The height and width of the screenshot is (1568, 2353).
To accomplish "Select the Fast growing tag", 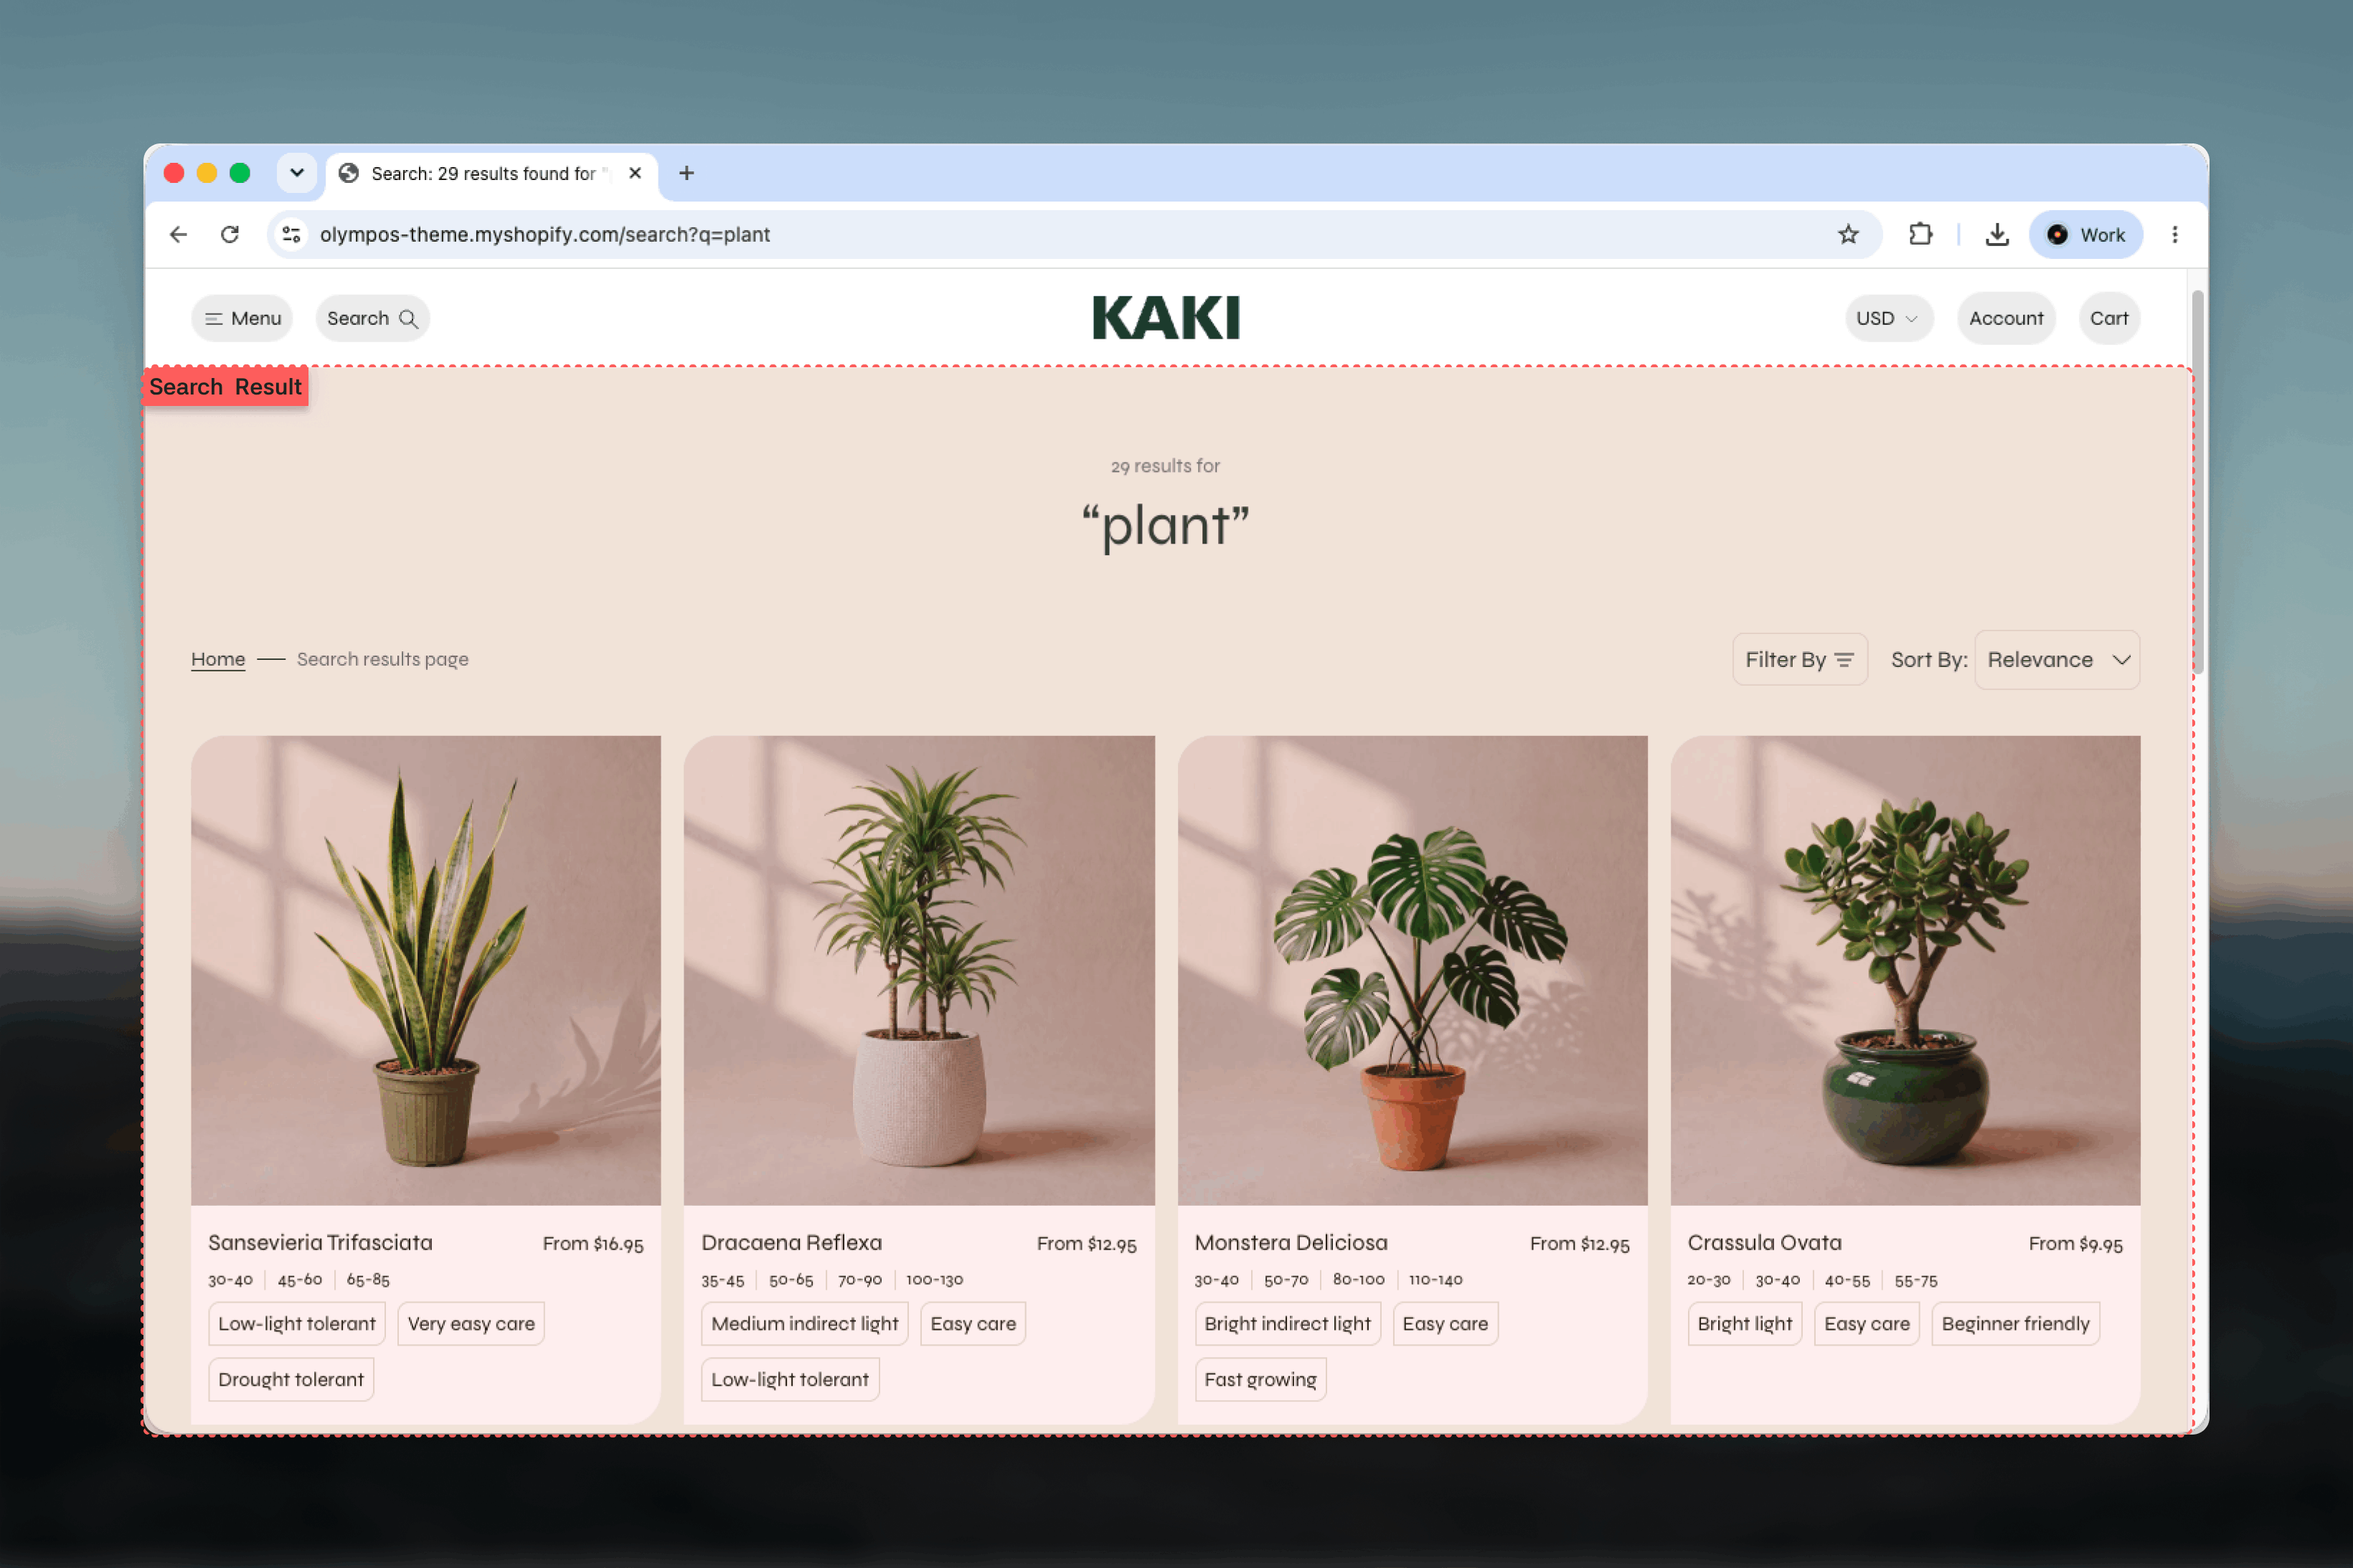I will (1260, 1379).
